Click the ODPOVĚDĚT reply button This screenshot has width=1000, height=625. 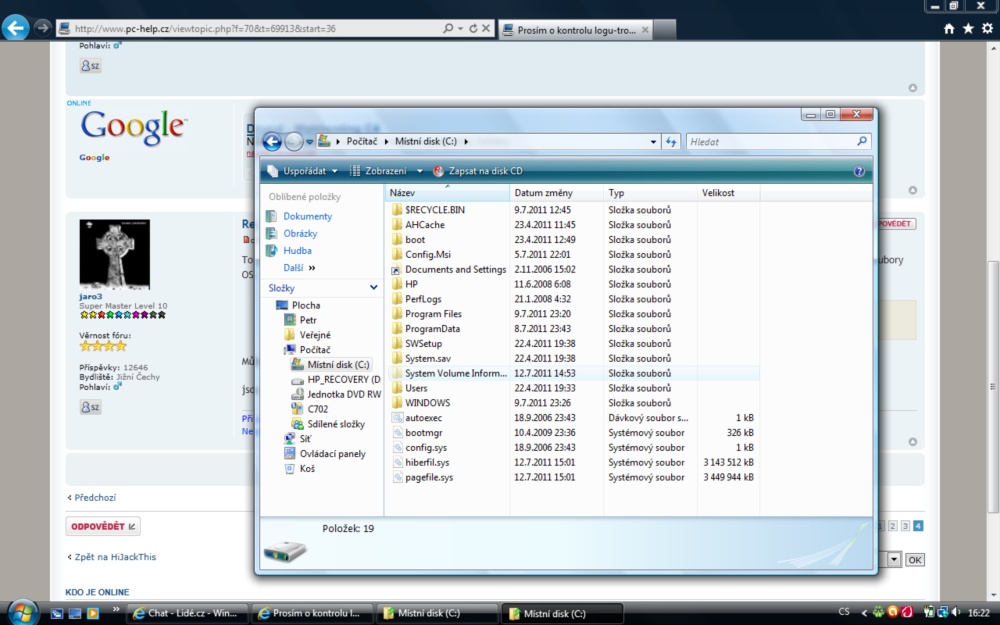point(103,526)
